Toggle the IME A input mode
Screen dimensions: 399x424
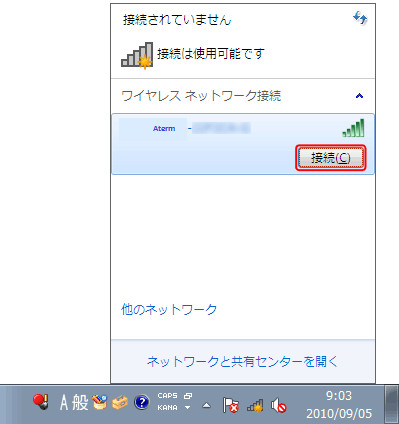(x=64, y=402)
